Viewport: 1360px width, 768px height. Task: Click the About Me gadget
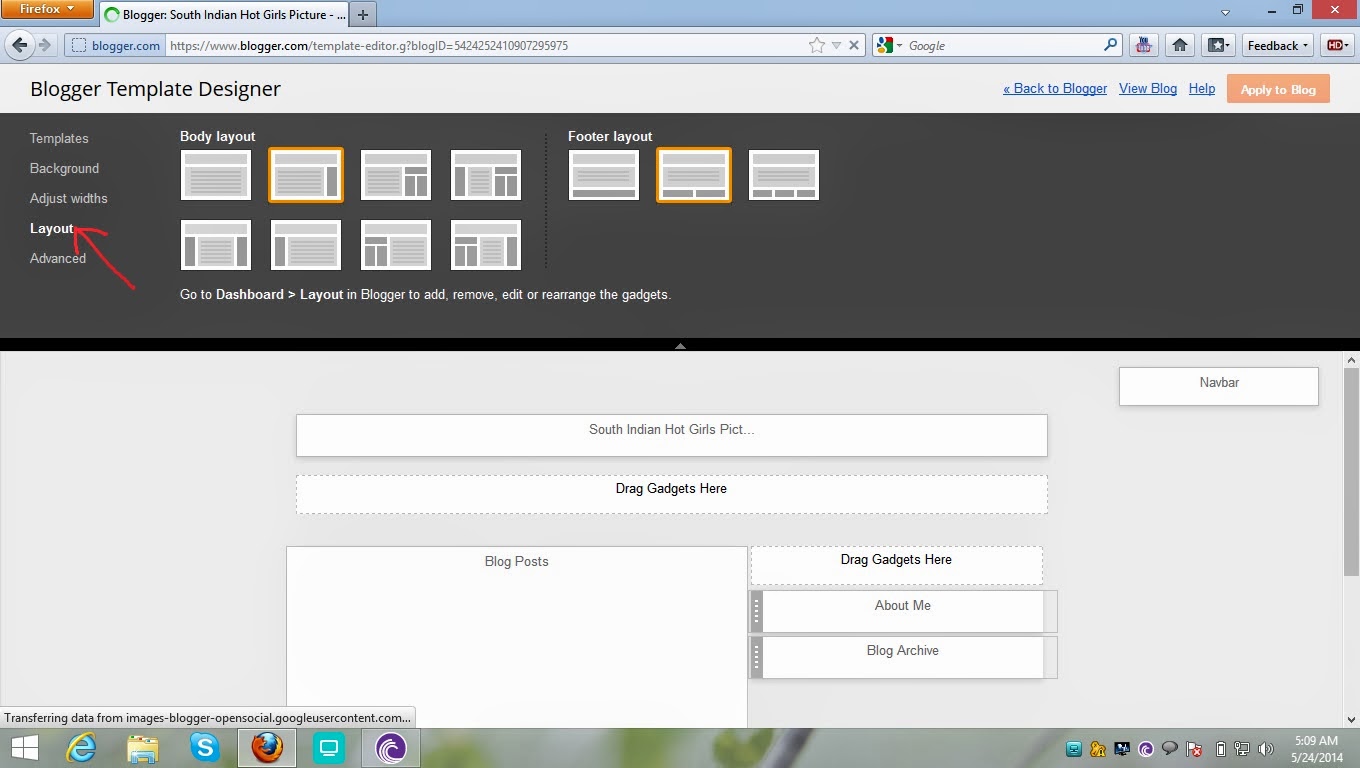coord(902,611)
